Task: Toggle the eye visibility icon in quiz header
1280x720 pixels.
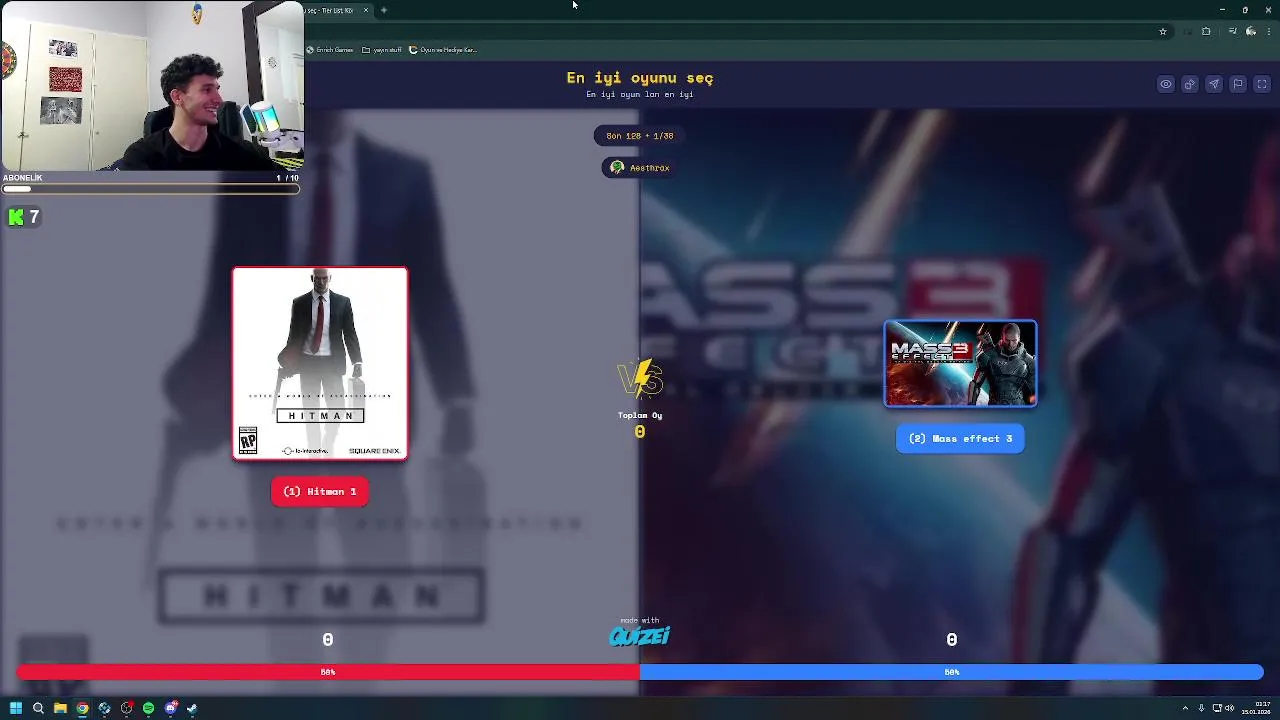Action: pyautogui.click(x=1166, y=84)
